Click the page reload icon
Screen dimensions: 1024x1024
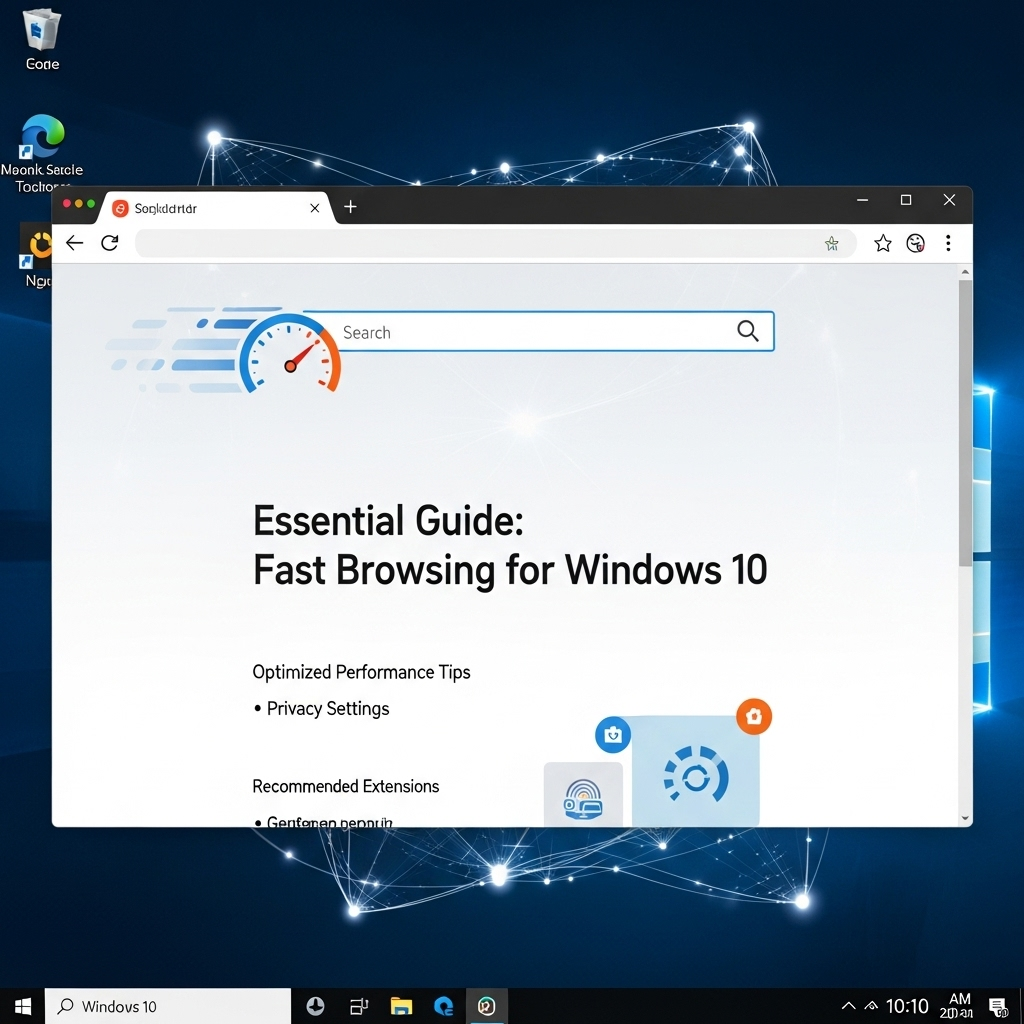click(110, 243)
